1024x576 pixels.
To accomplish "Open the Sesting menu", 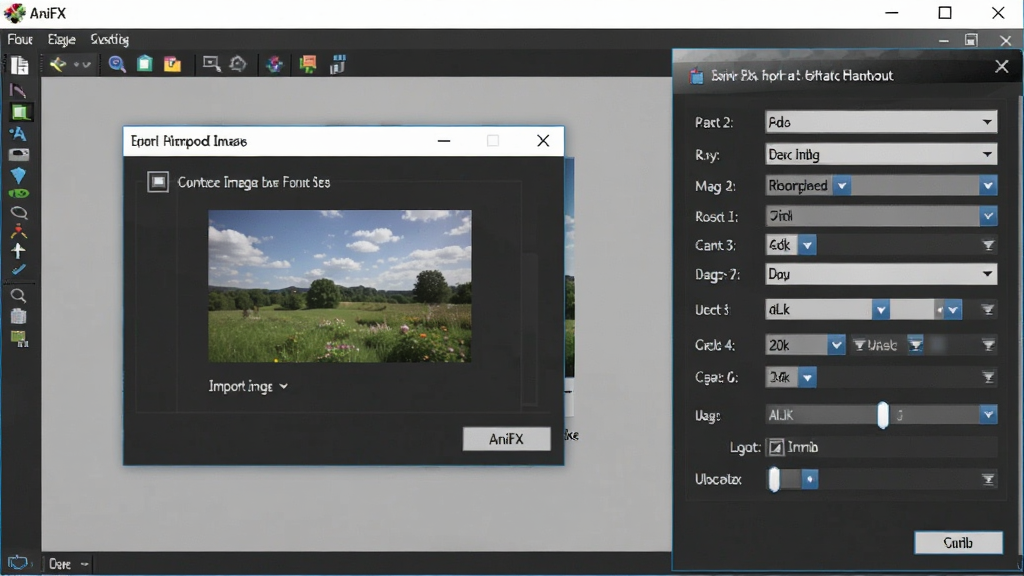I will pyautogui.click(x=110, y=40).
